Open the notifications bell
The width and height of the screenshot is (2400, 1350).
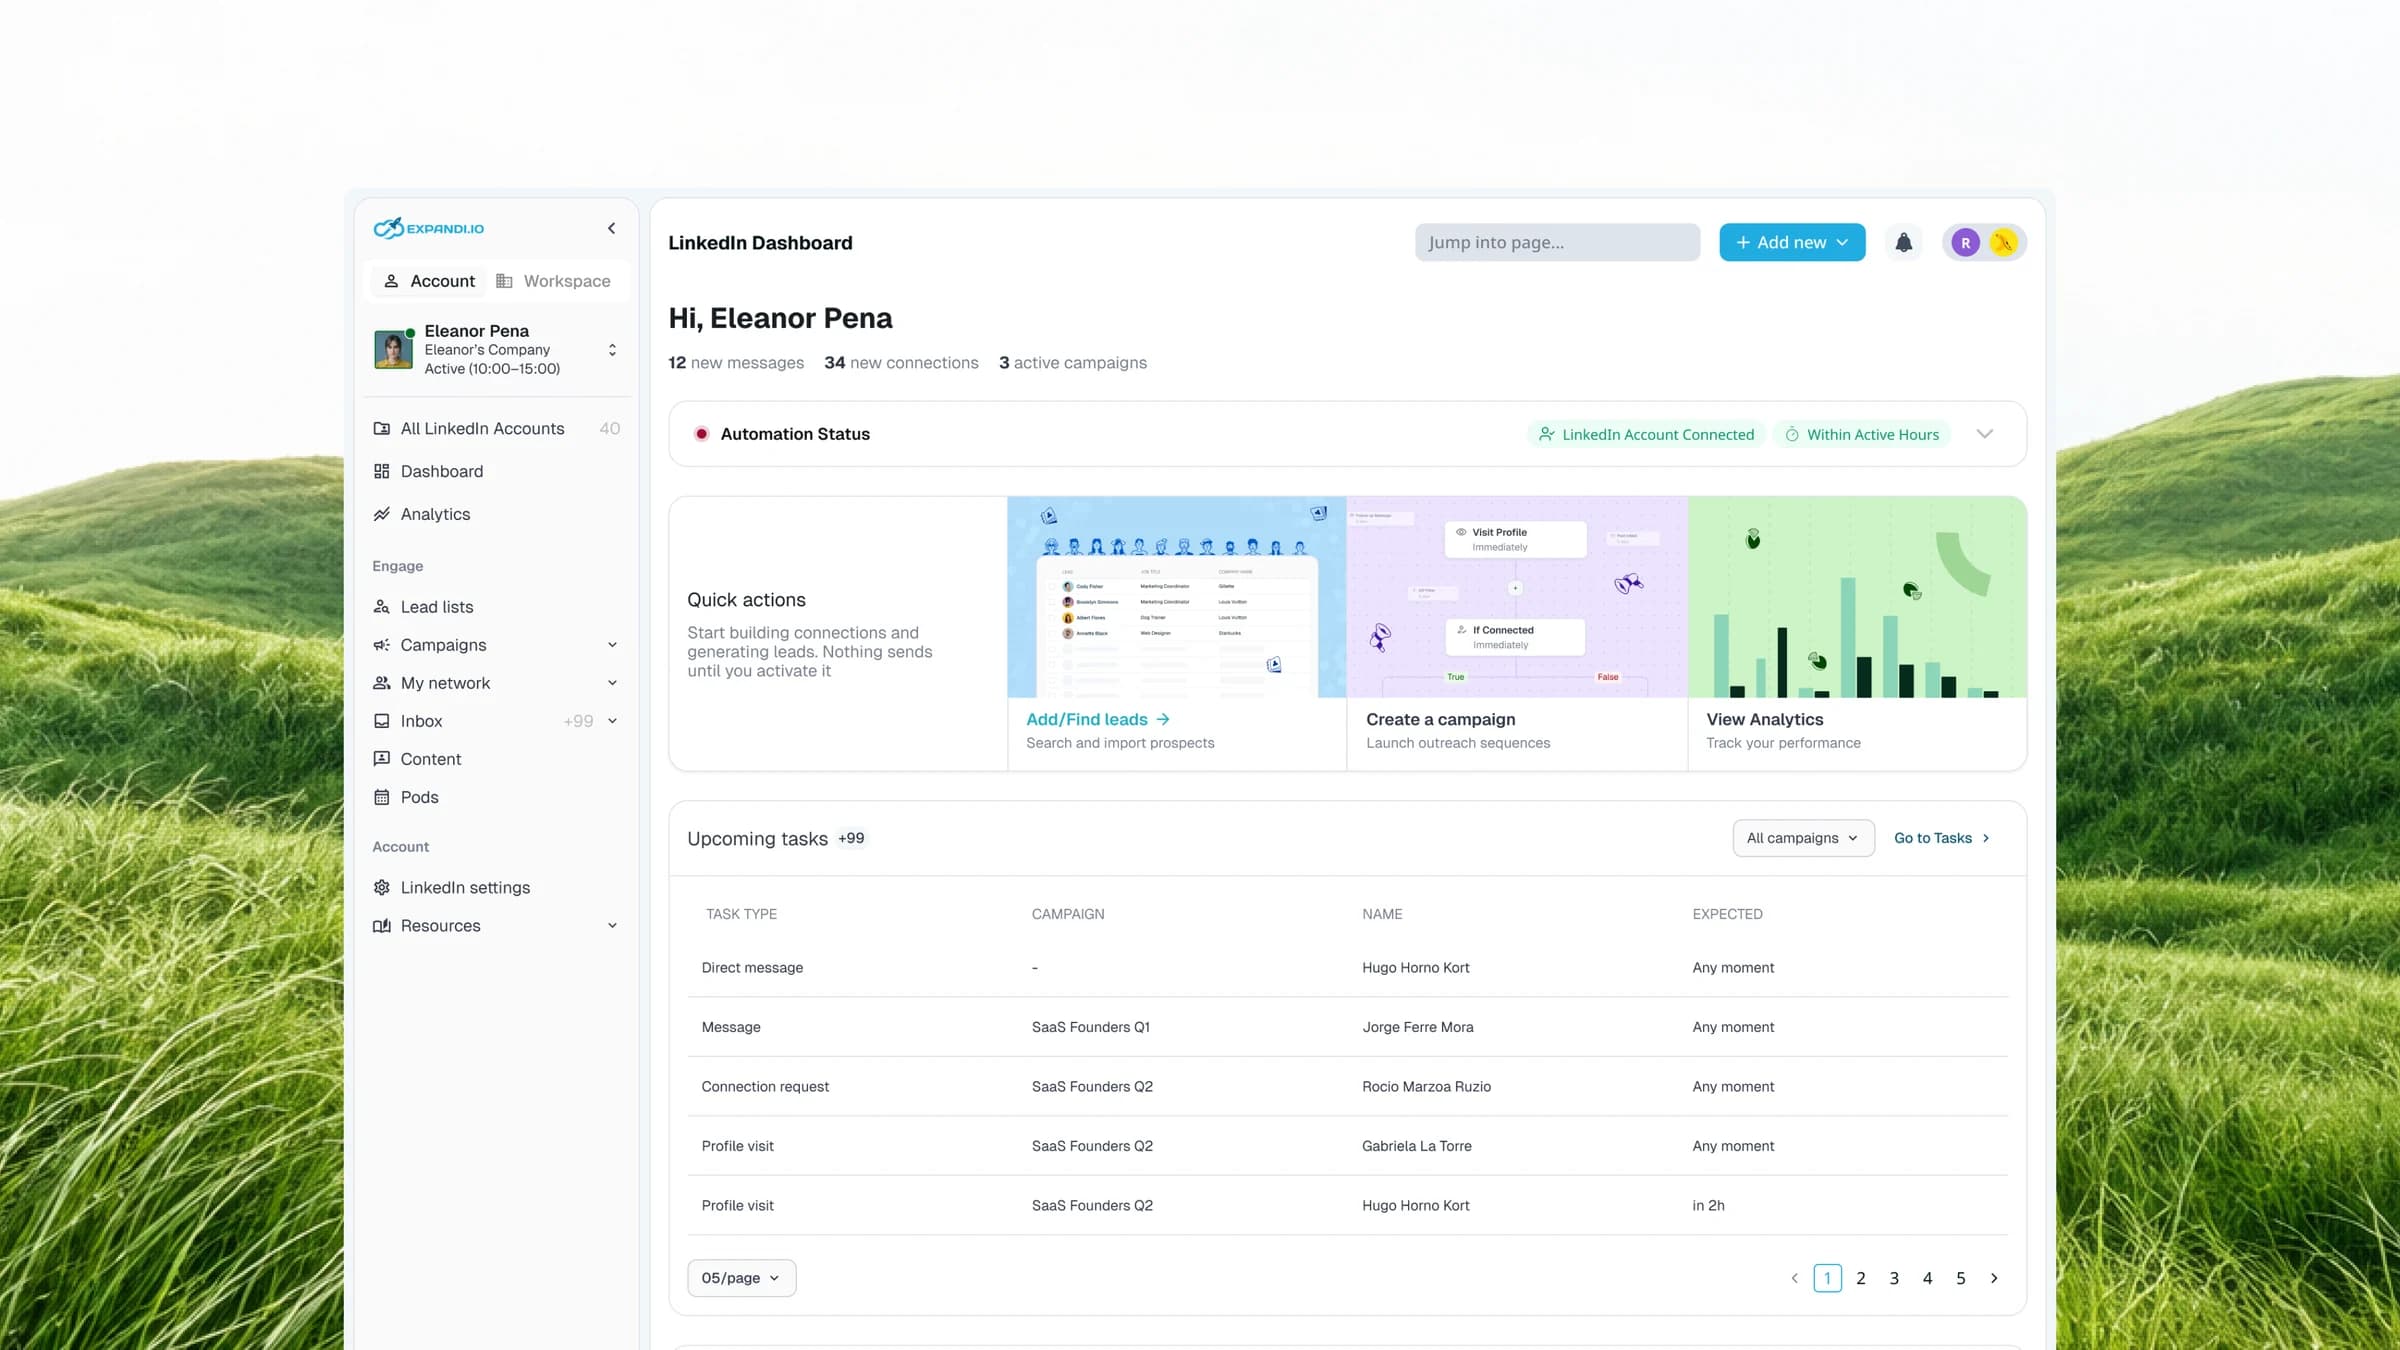click(1904, 243)
